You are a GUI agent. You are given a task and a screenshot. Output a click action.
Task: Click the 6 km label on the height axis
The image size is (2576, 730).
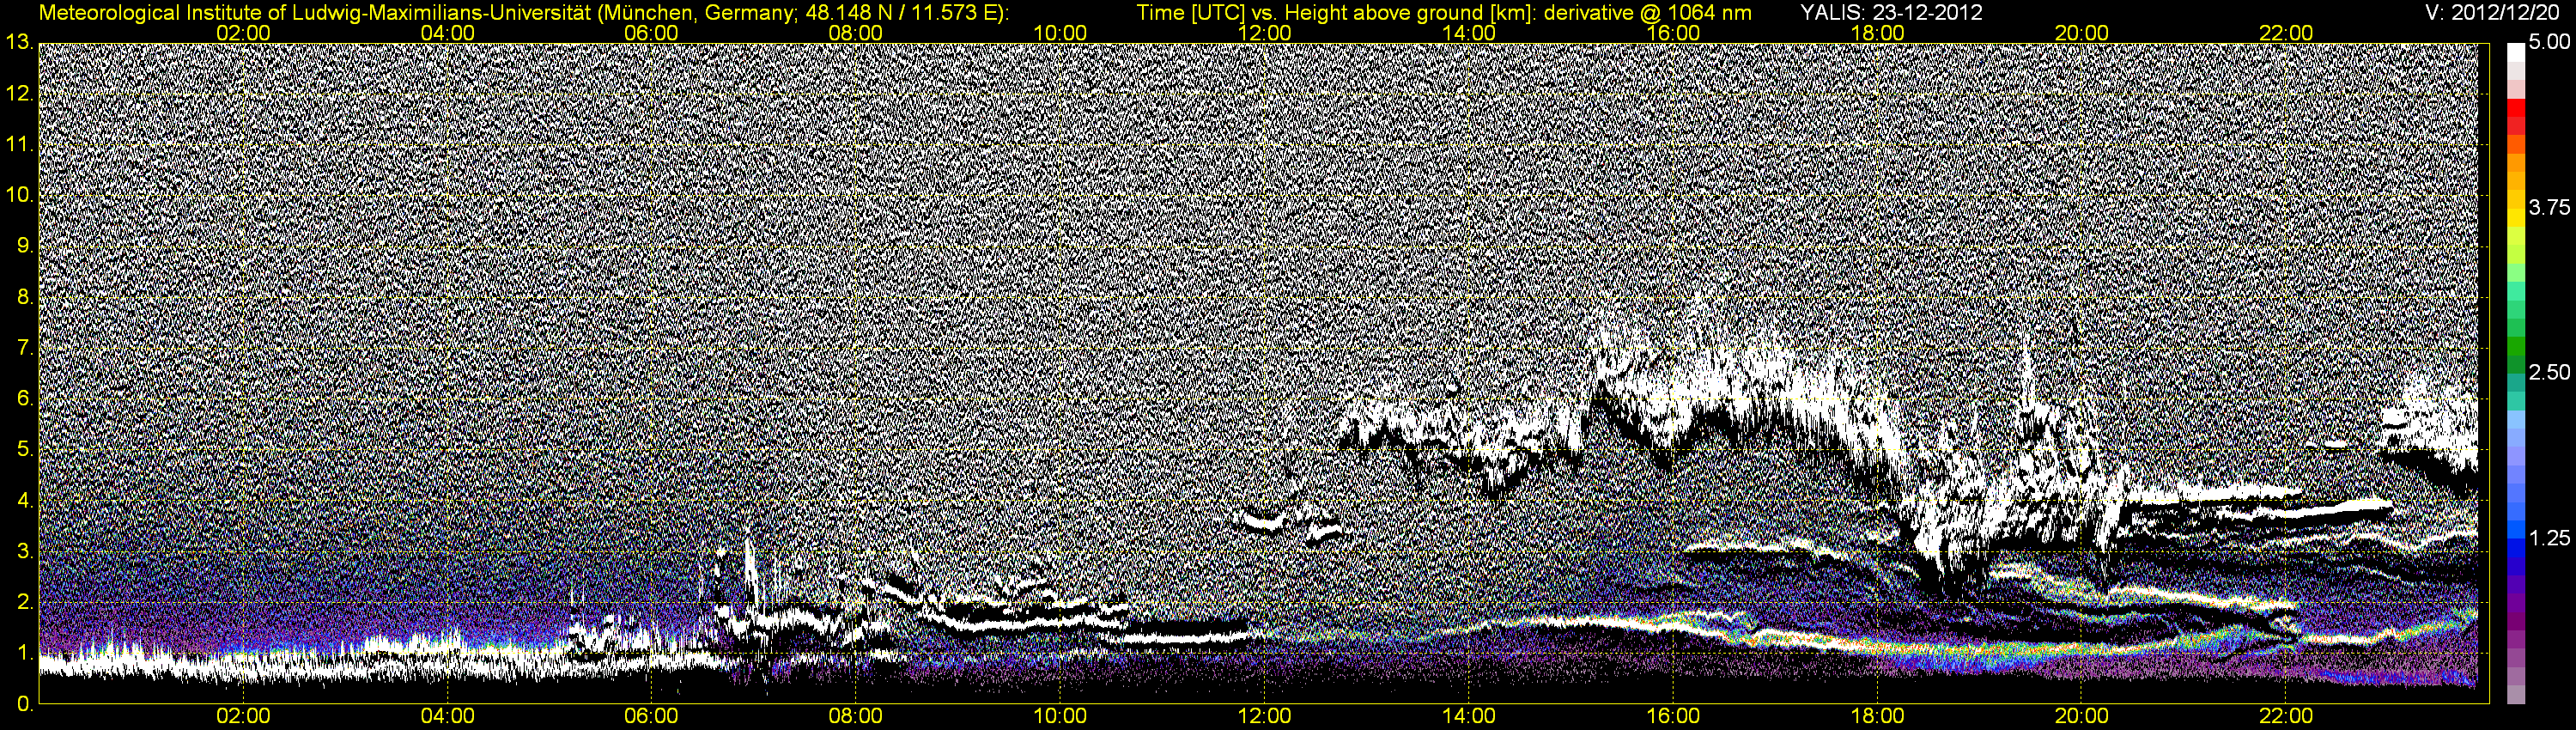coord(23,399)
